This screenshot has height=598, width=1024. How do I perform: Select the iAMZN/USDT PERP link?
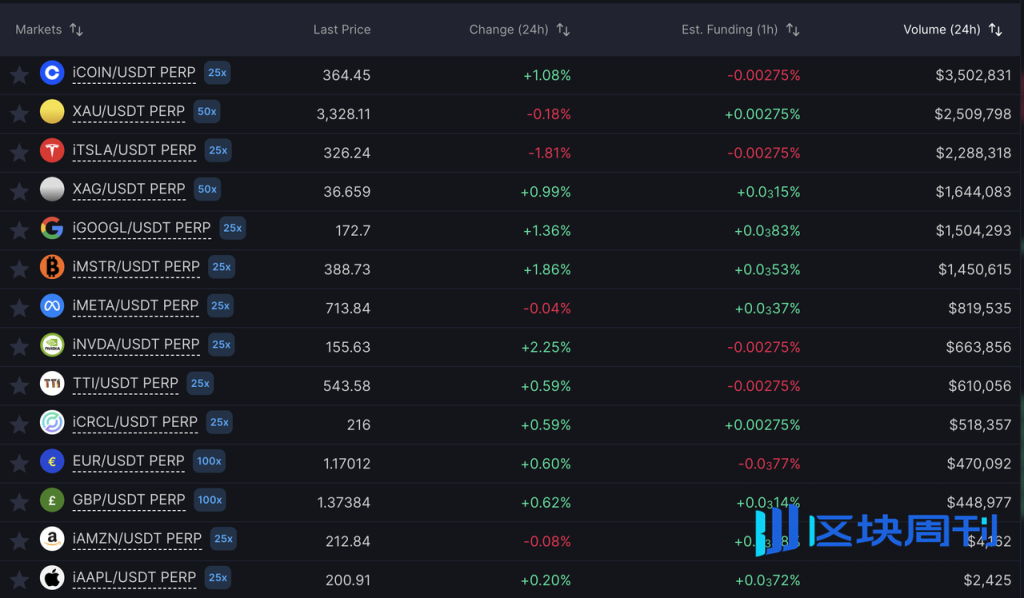[x=137, y=539]
